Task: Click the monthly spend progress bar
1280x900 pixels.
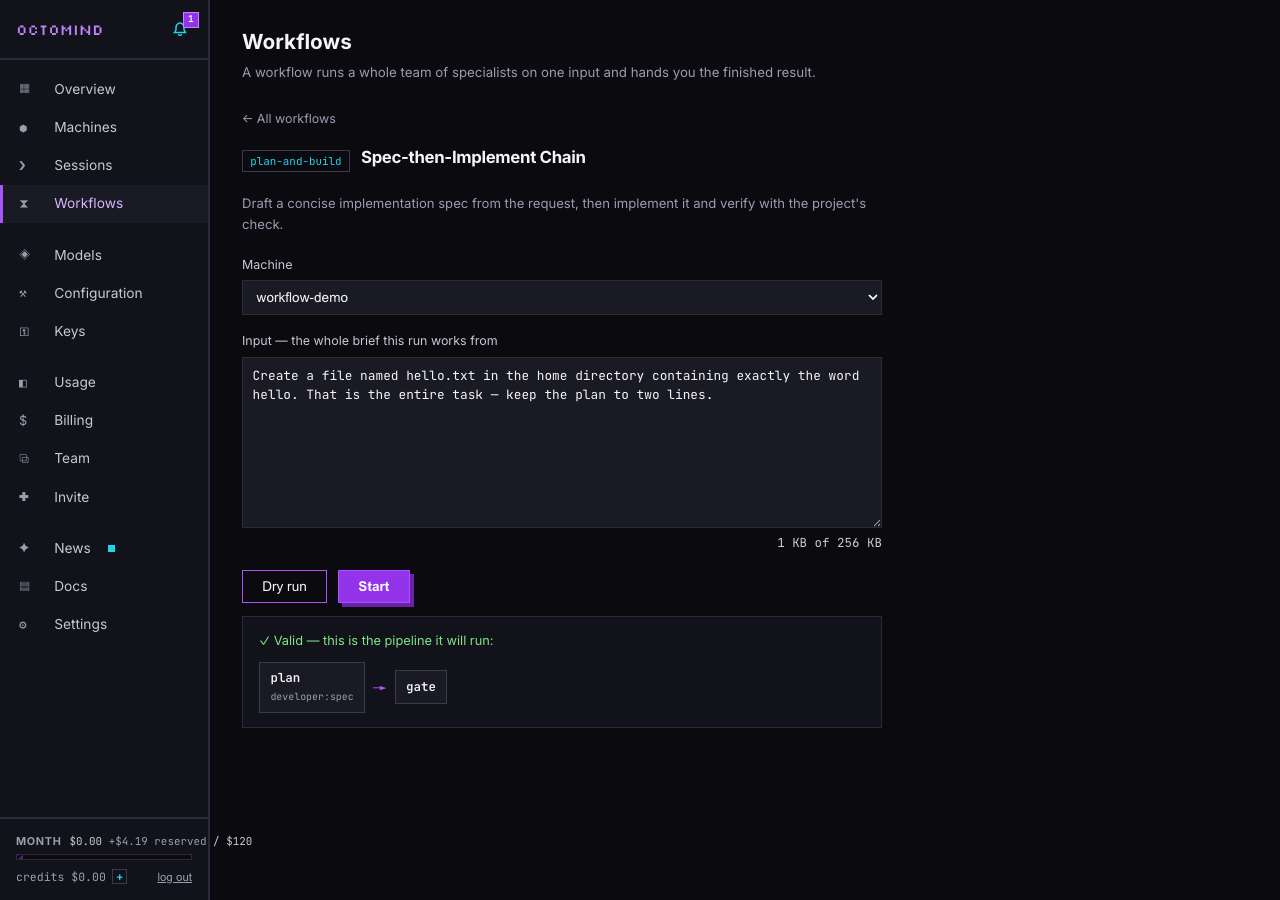Action: 104,857
